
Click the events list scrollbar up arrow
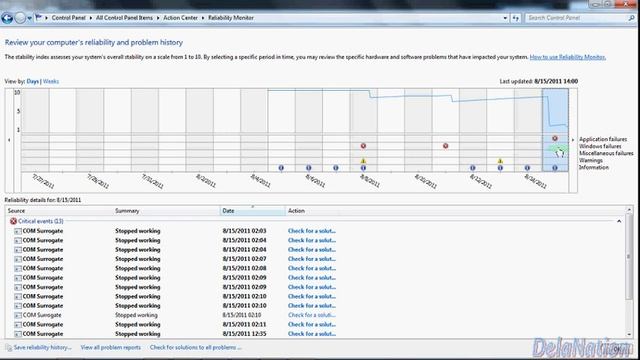tap(629, 210)
